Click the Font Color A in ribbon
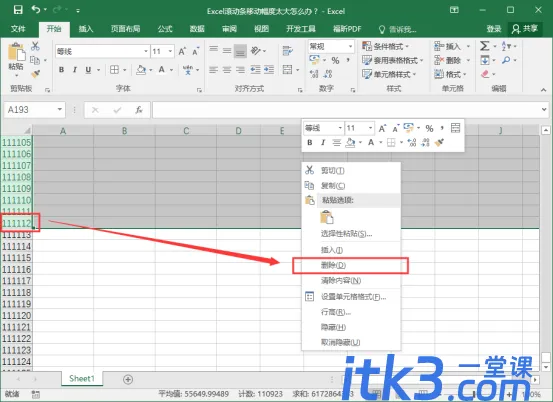The width and height of the screenshot is (553, 402). pyautogui.click(x=162, y=70)
